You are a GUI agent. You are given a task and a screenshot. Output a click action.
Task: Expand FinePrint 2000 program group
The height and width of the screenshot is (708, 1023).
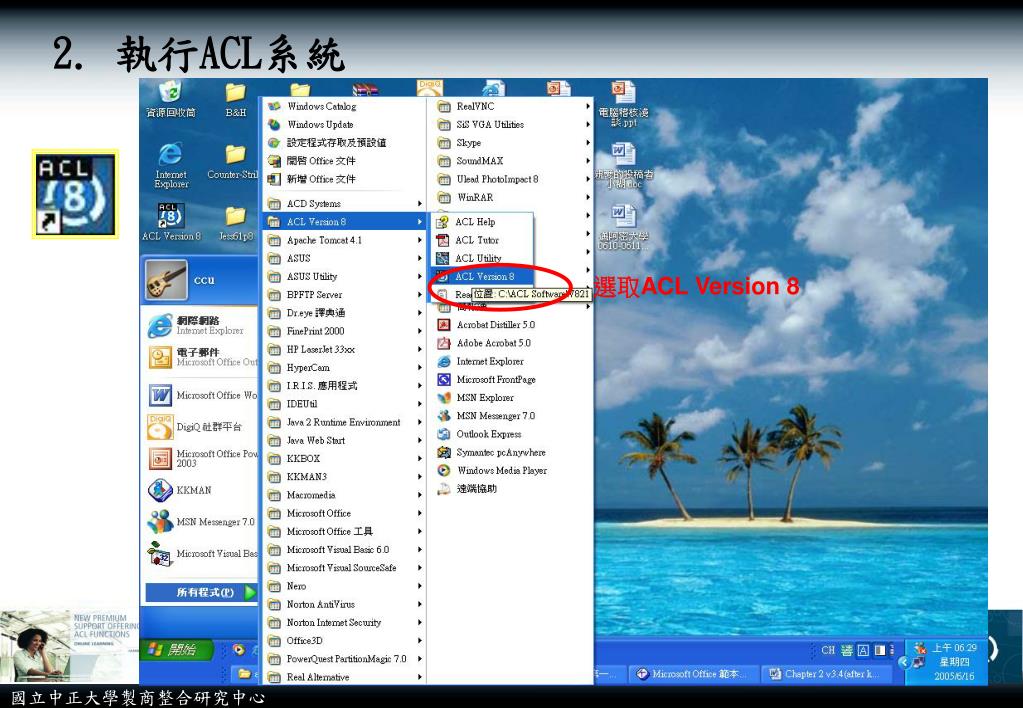[x=344, y=331]
